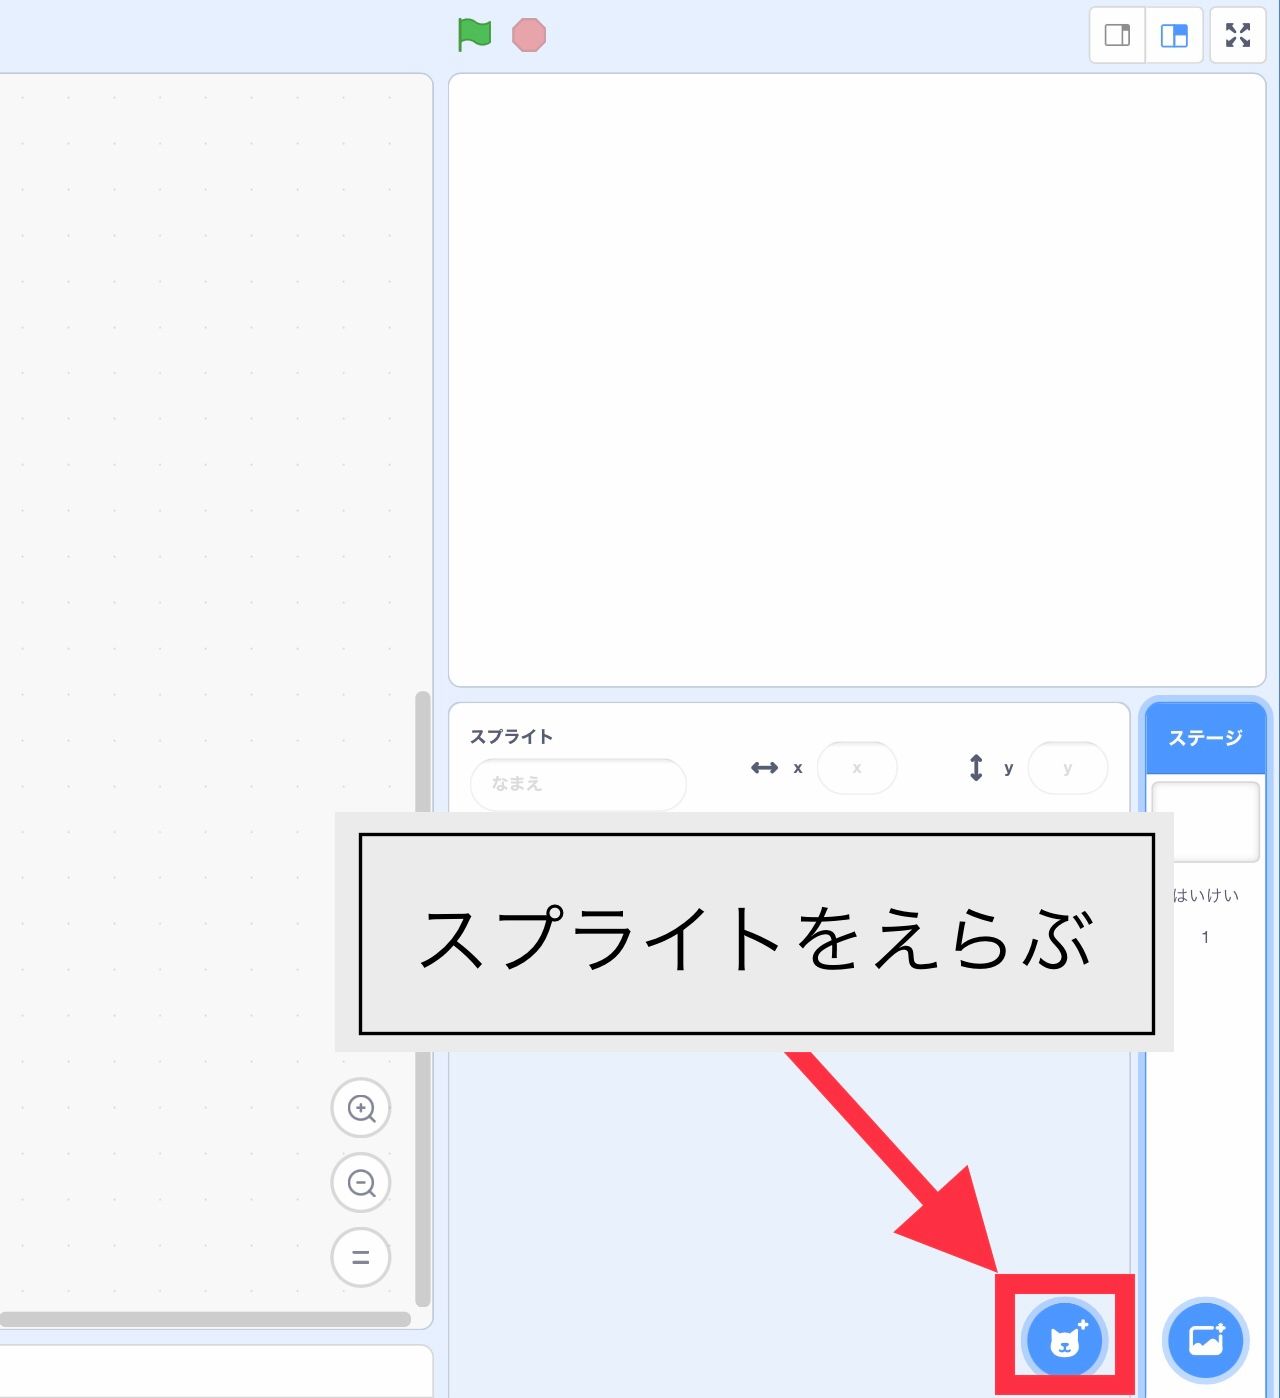Click the なまえ sprite name input field
Screen dimensions: 1280x1398
tap(577, 784)
